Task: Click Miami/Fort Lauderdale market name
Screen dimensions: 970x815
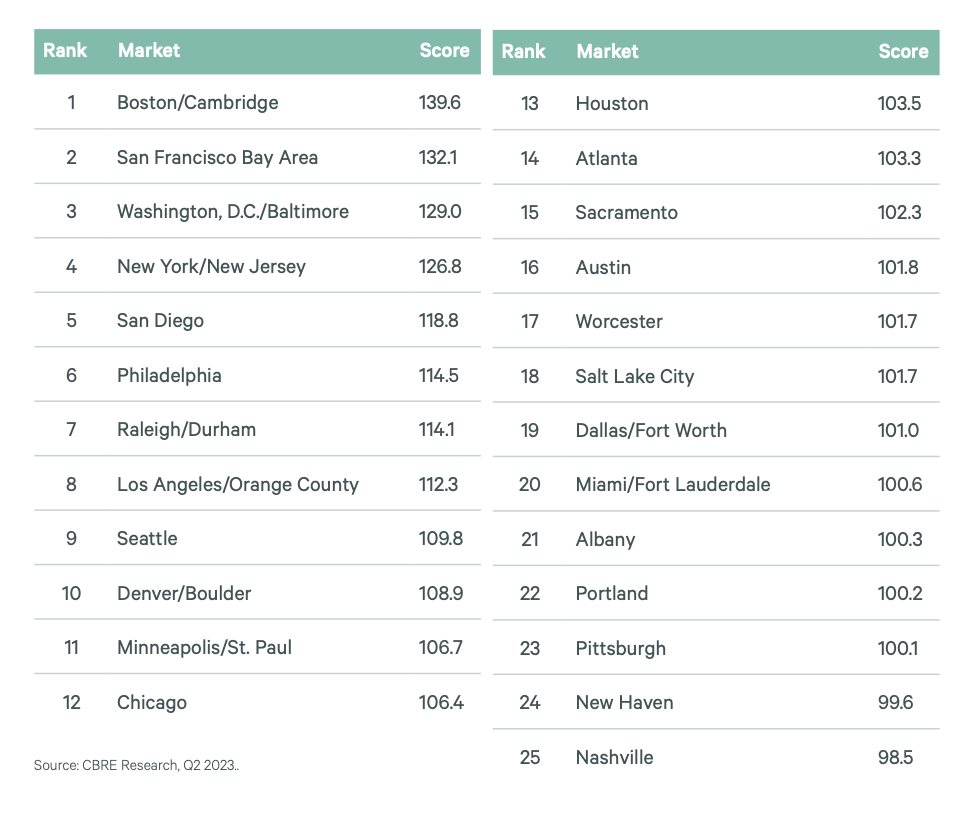Action: (673, 484)
